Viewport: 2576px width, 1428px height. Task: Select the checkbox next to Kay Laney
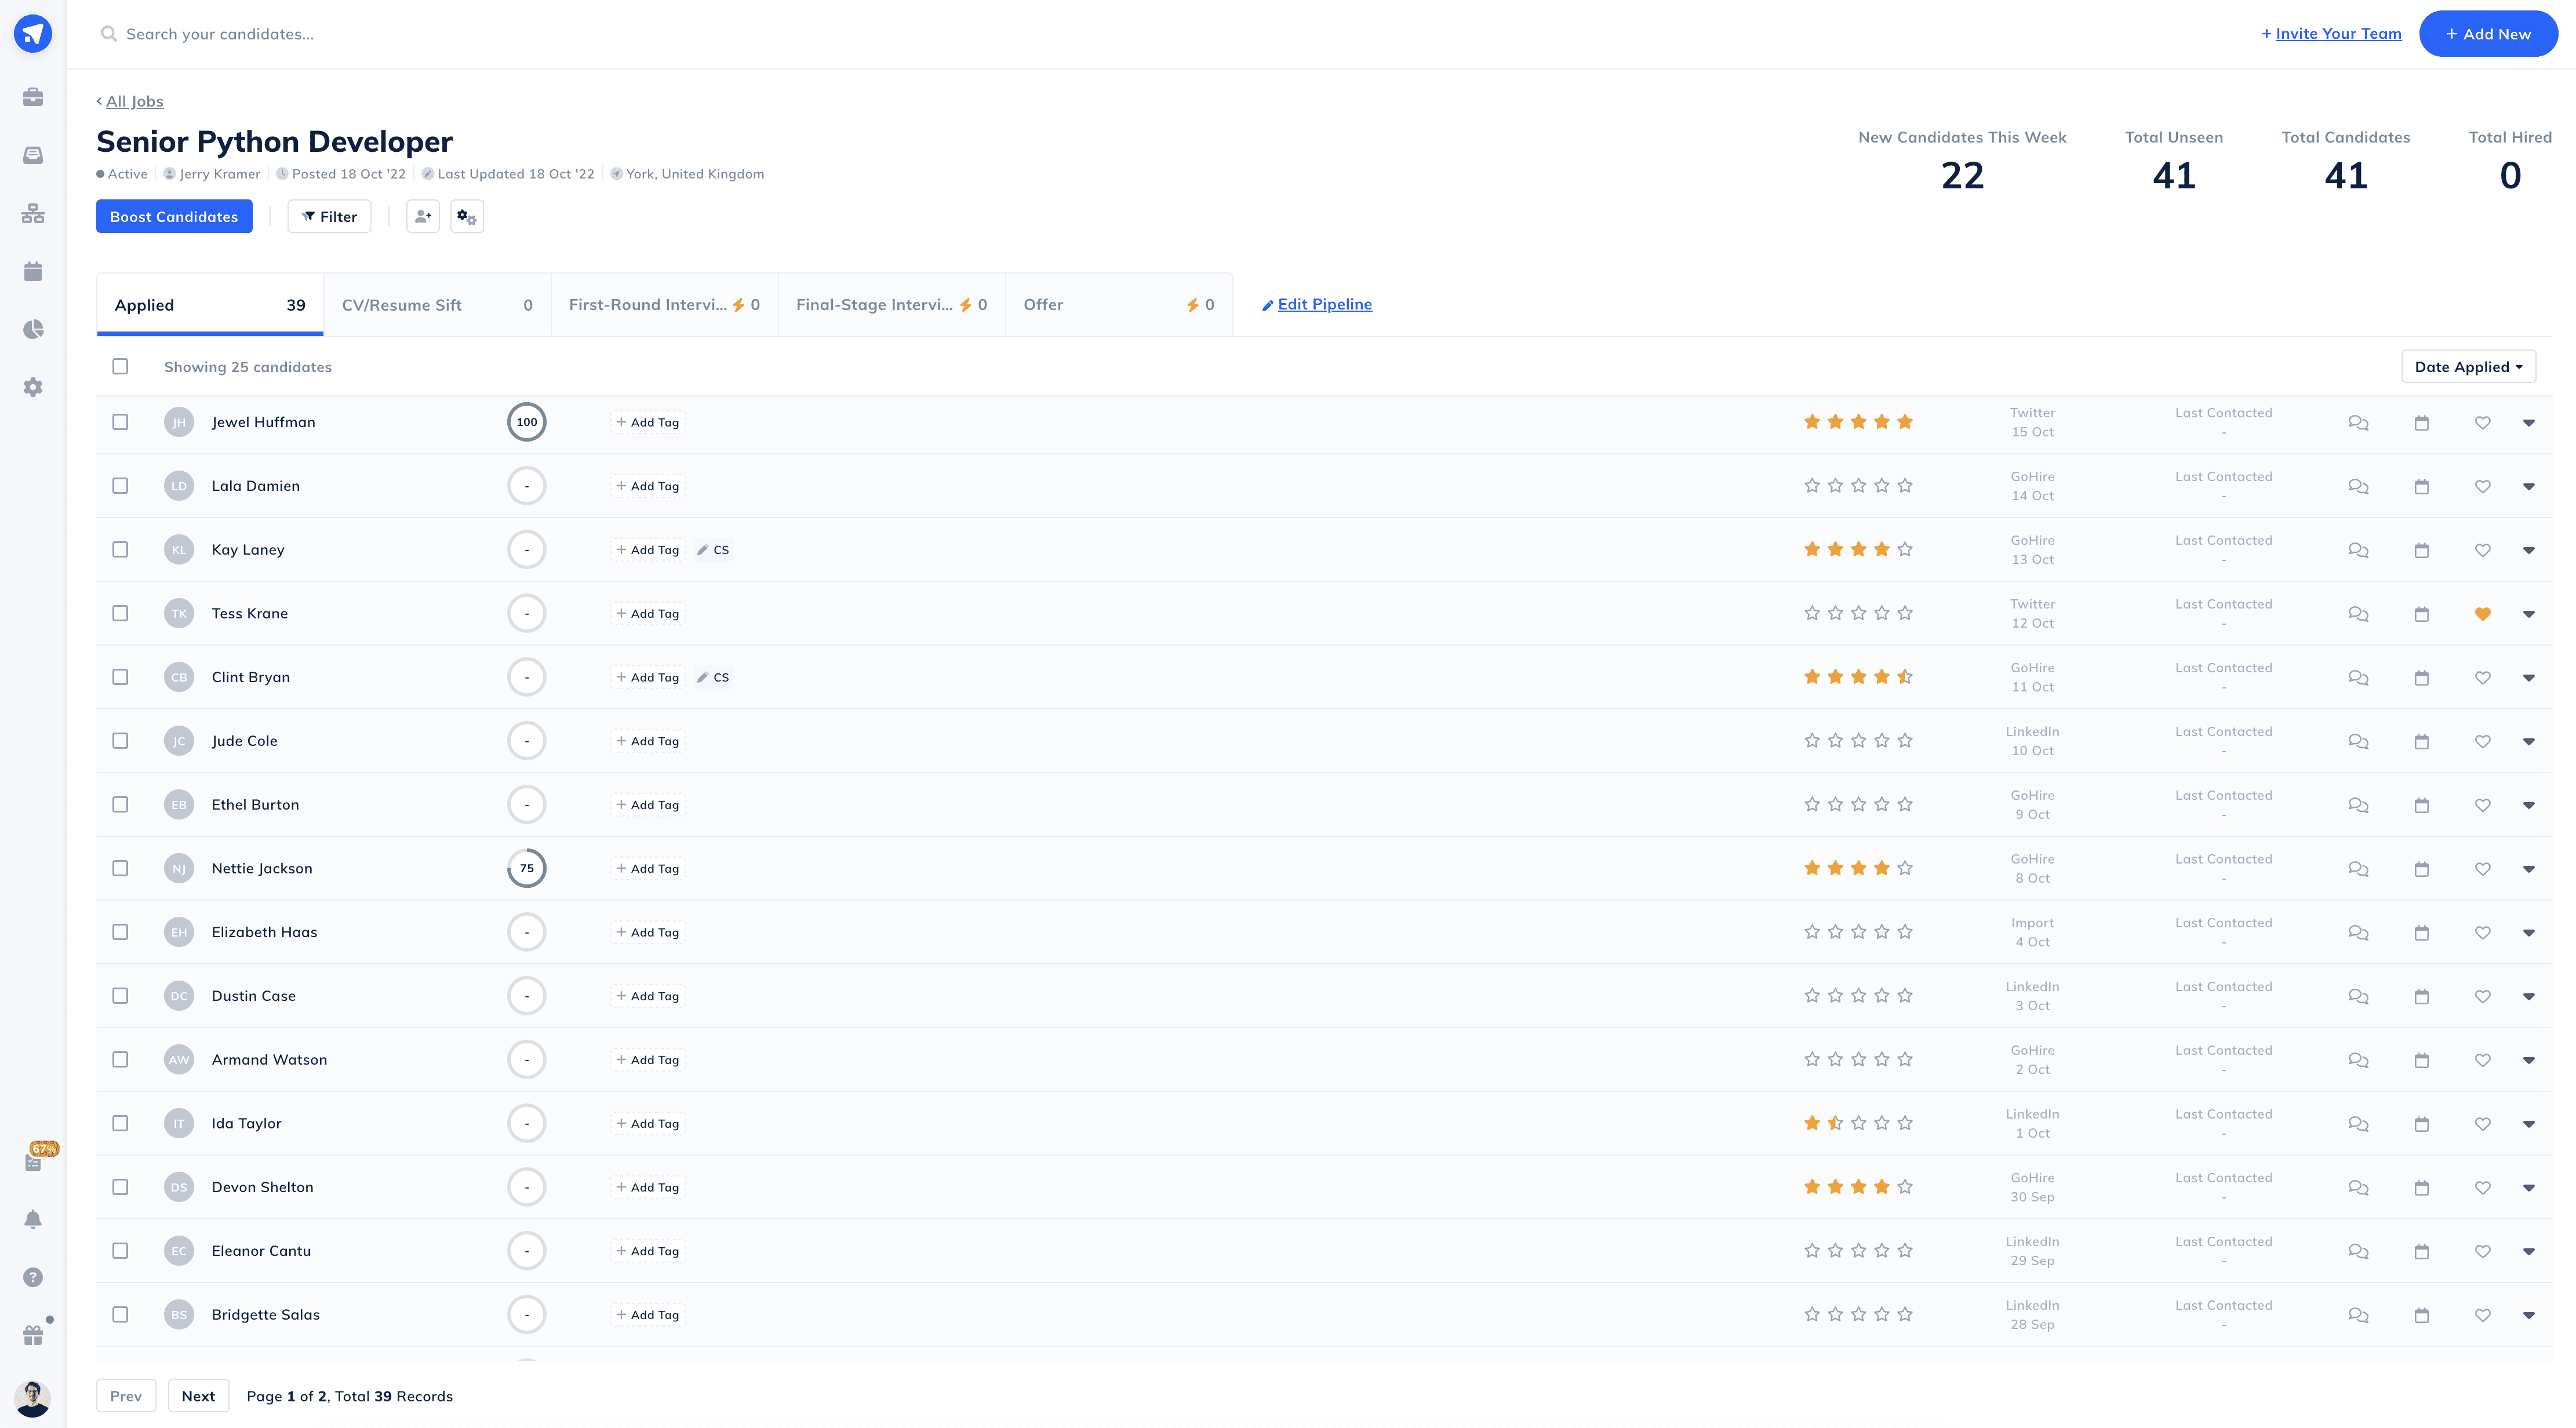click(121, 549)
